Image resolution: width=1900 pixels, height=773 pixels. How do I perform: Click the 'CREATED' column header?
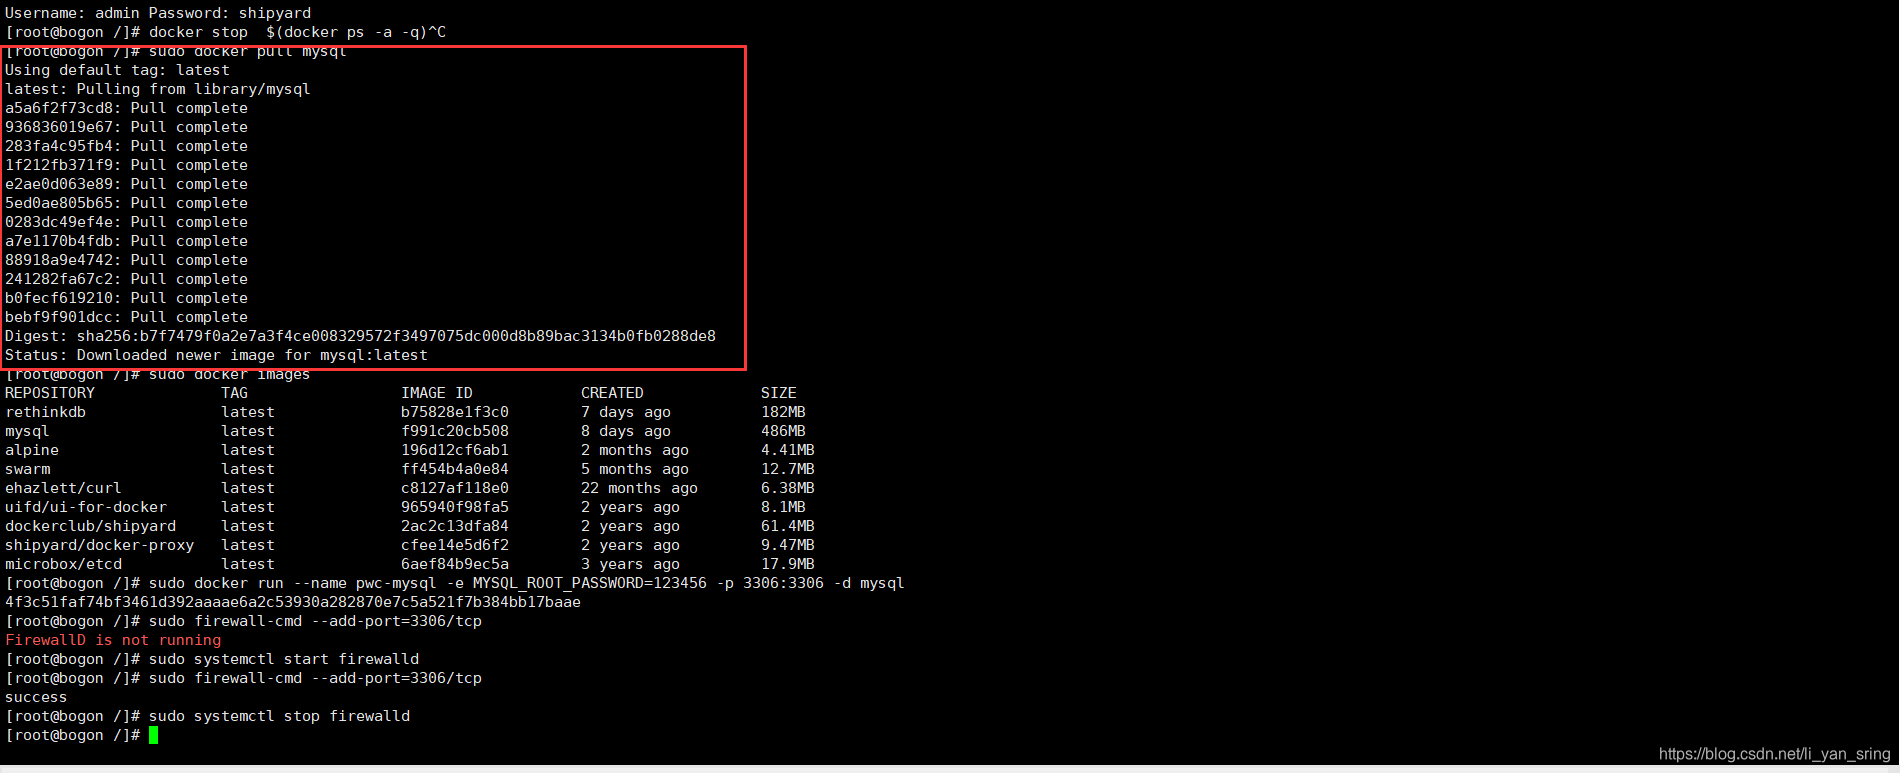612,393
